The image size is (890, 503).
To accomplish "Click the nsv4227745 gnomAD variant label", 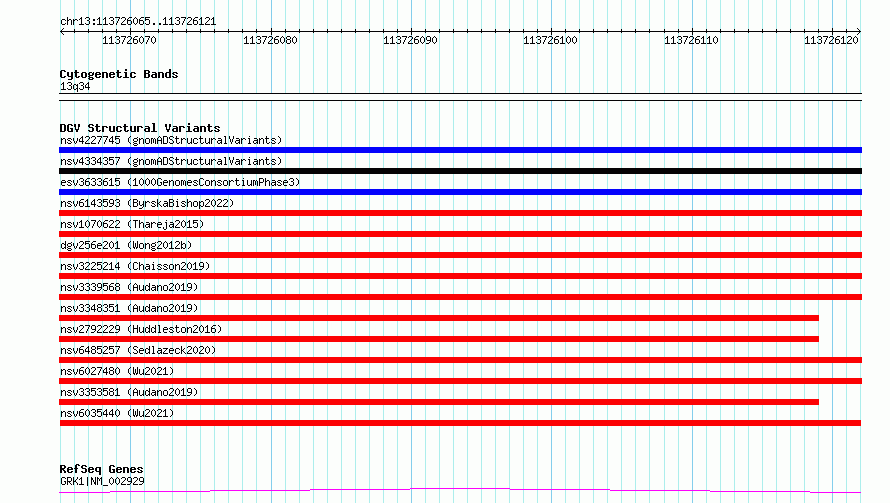I will [x=171, y=140].
